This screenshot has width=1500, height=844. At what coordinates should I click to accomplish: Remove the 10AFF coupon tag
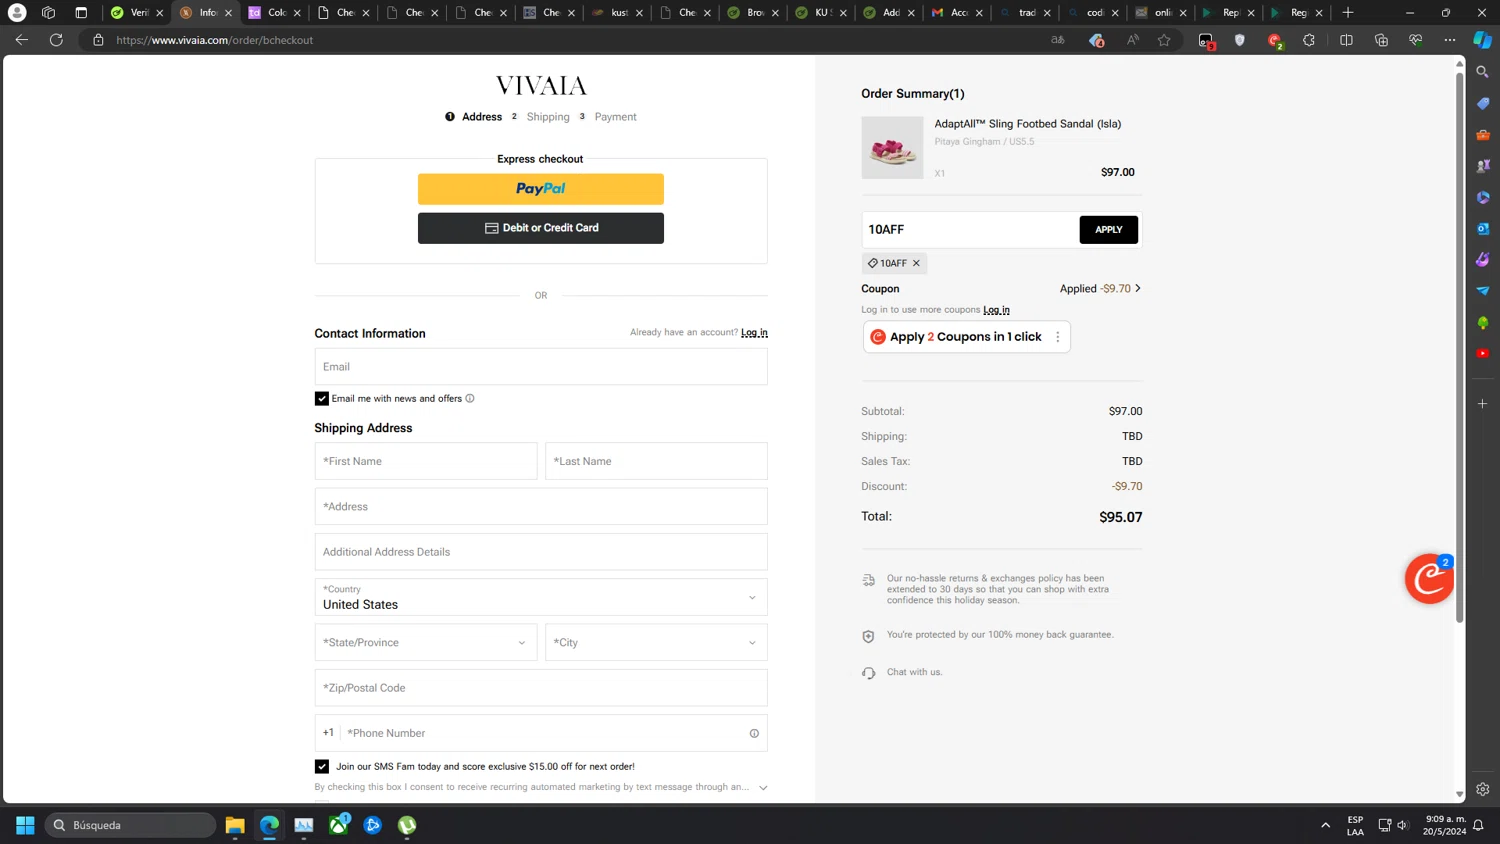click(x=916, y=263)
